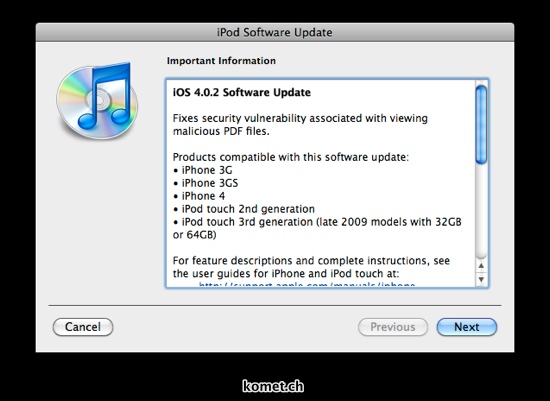
Task: Click "Fixes security vulnerability" paragraph
Action: (x=300, y=125)
